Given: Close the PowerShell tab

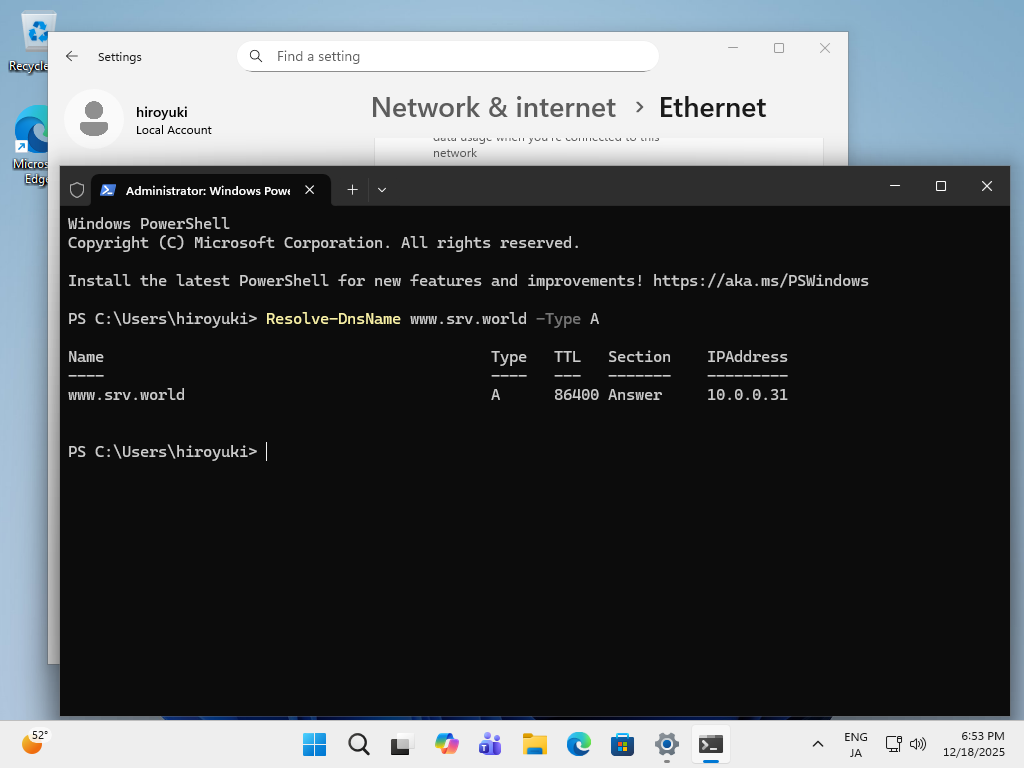Looking at the screenshot, I should point(310,189).
